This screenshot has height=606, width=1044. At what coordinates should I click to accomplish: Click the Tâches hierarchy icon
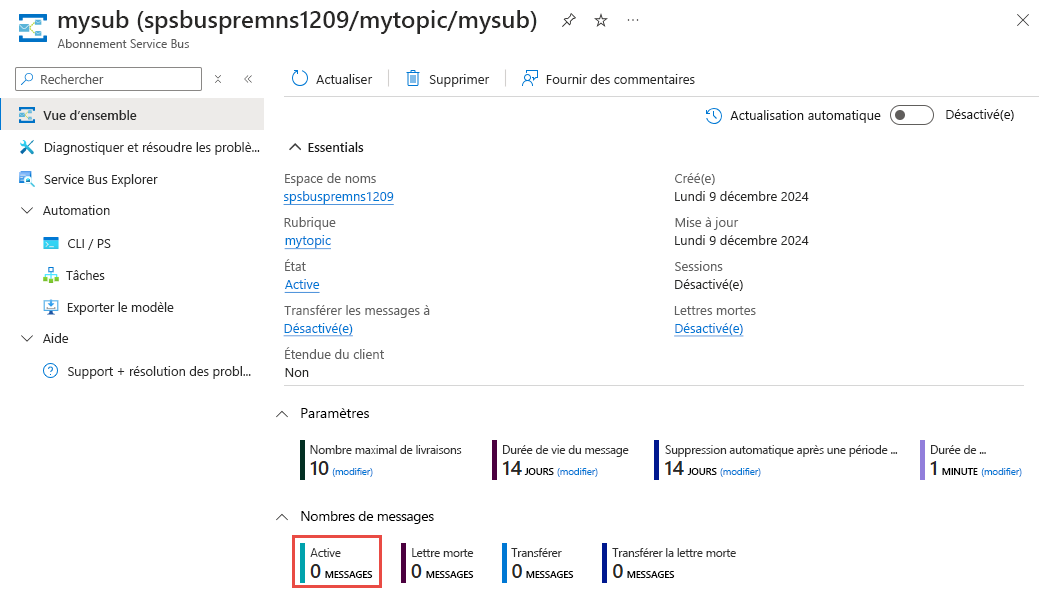(x=51, y=275)
